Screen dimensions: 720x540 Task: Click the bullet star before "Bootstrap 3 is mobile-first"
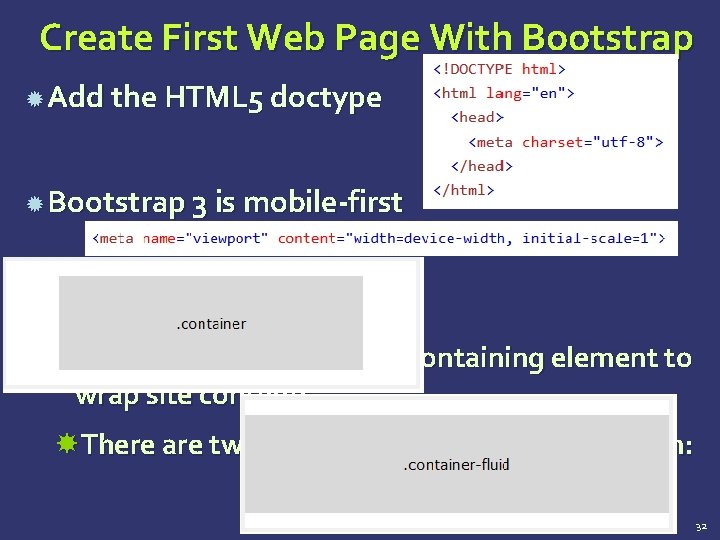click(35, 203)
